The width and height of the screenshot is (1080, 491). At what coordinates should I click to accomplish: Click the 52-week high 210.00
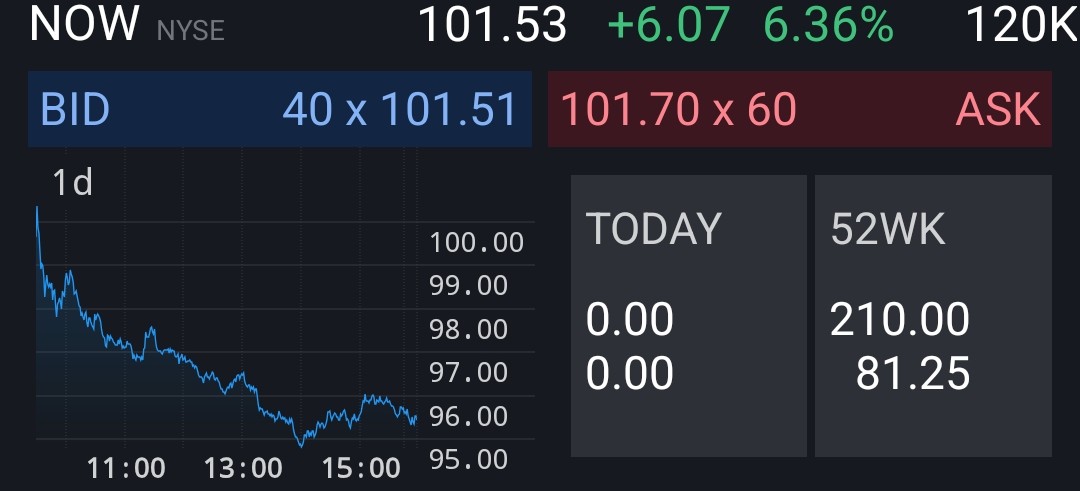[900, 320]
